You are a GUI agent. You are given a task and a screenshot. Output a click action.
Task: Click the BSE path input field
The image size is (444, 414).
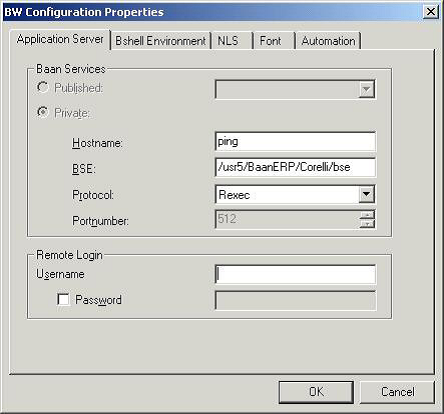point(295,167)
